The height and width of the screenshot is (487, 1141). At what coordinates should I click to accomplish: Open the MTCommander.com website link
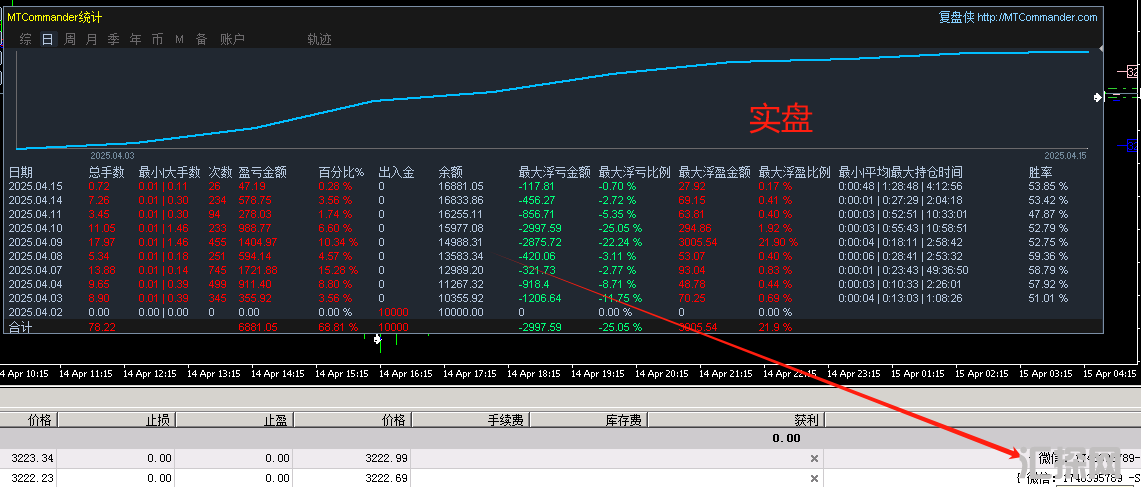click(1037, 17)
